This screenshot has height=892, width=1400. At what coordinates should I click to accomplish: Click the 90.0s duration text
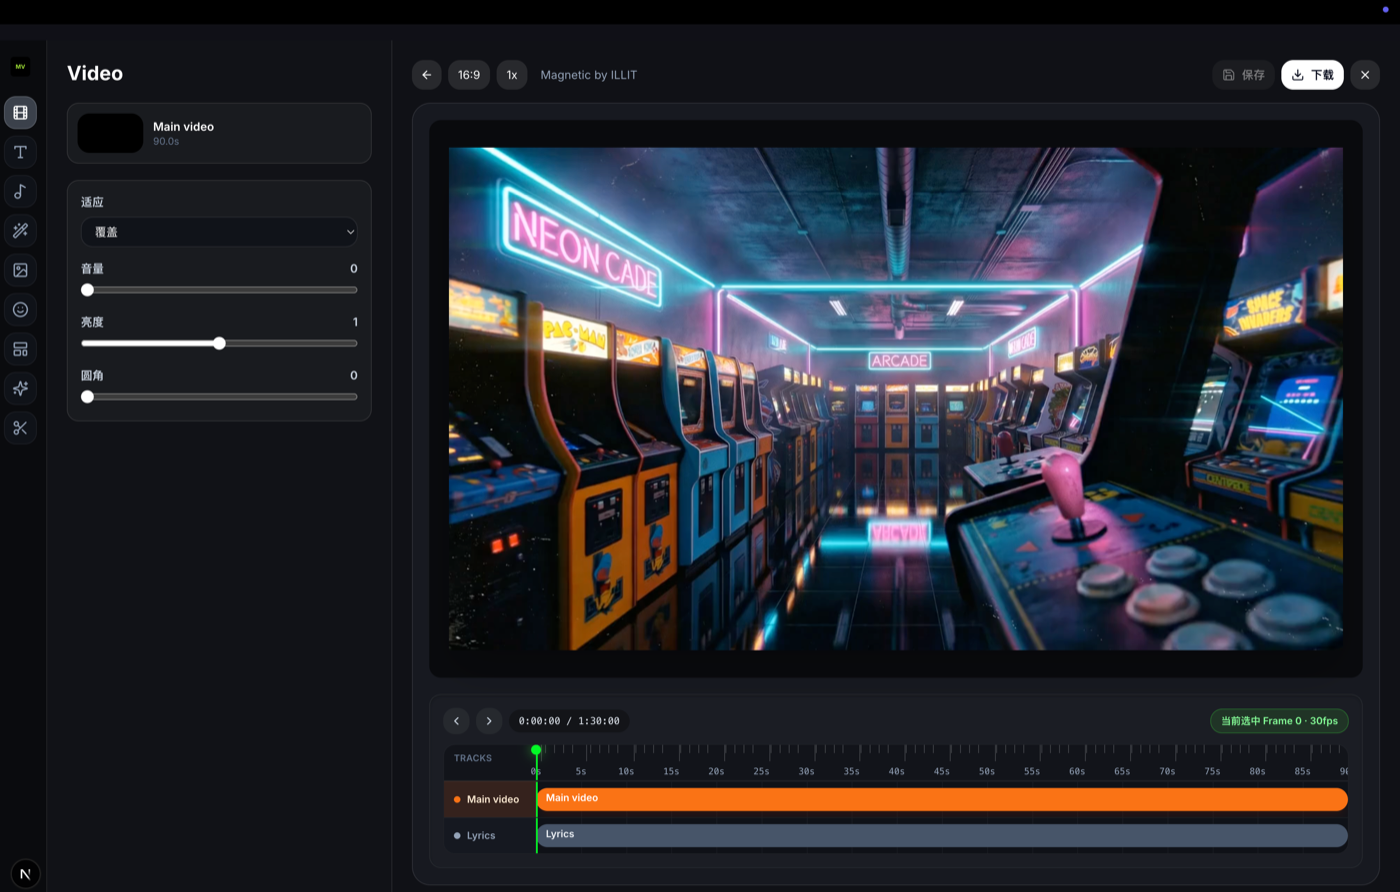pos(166,142)
